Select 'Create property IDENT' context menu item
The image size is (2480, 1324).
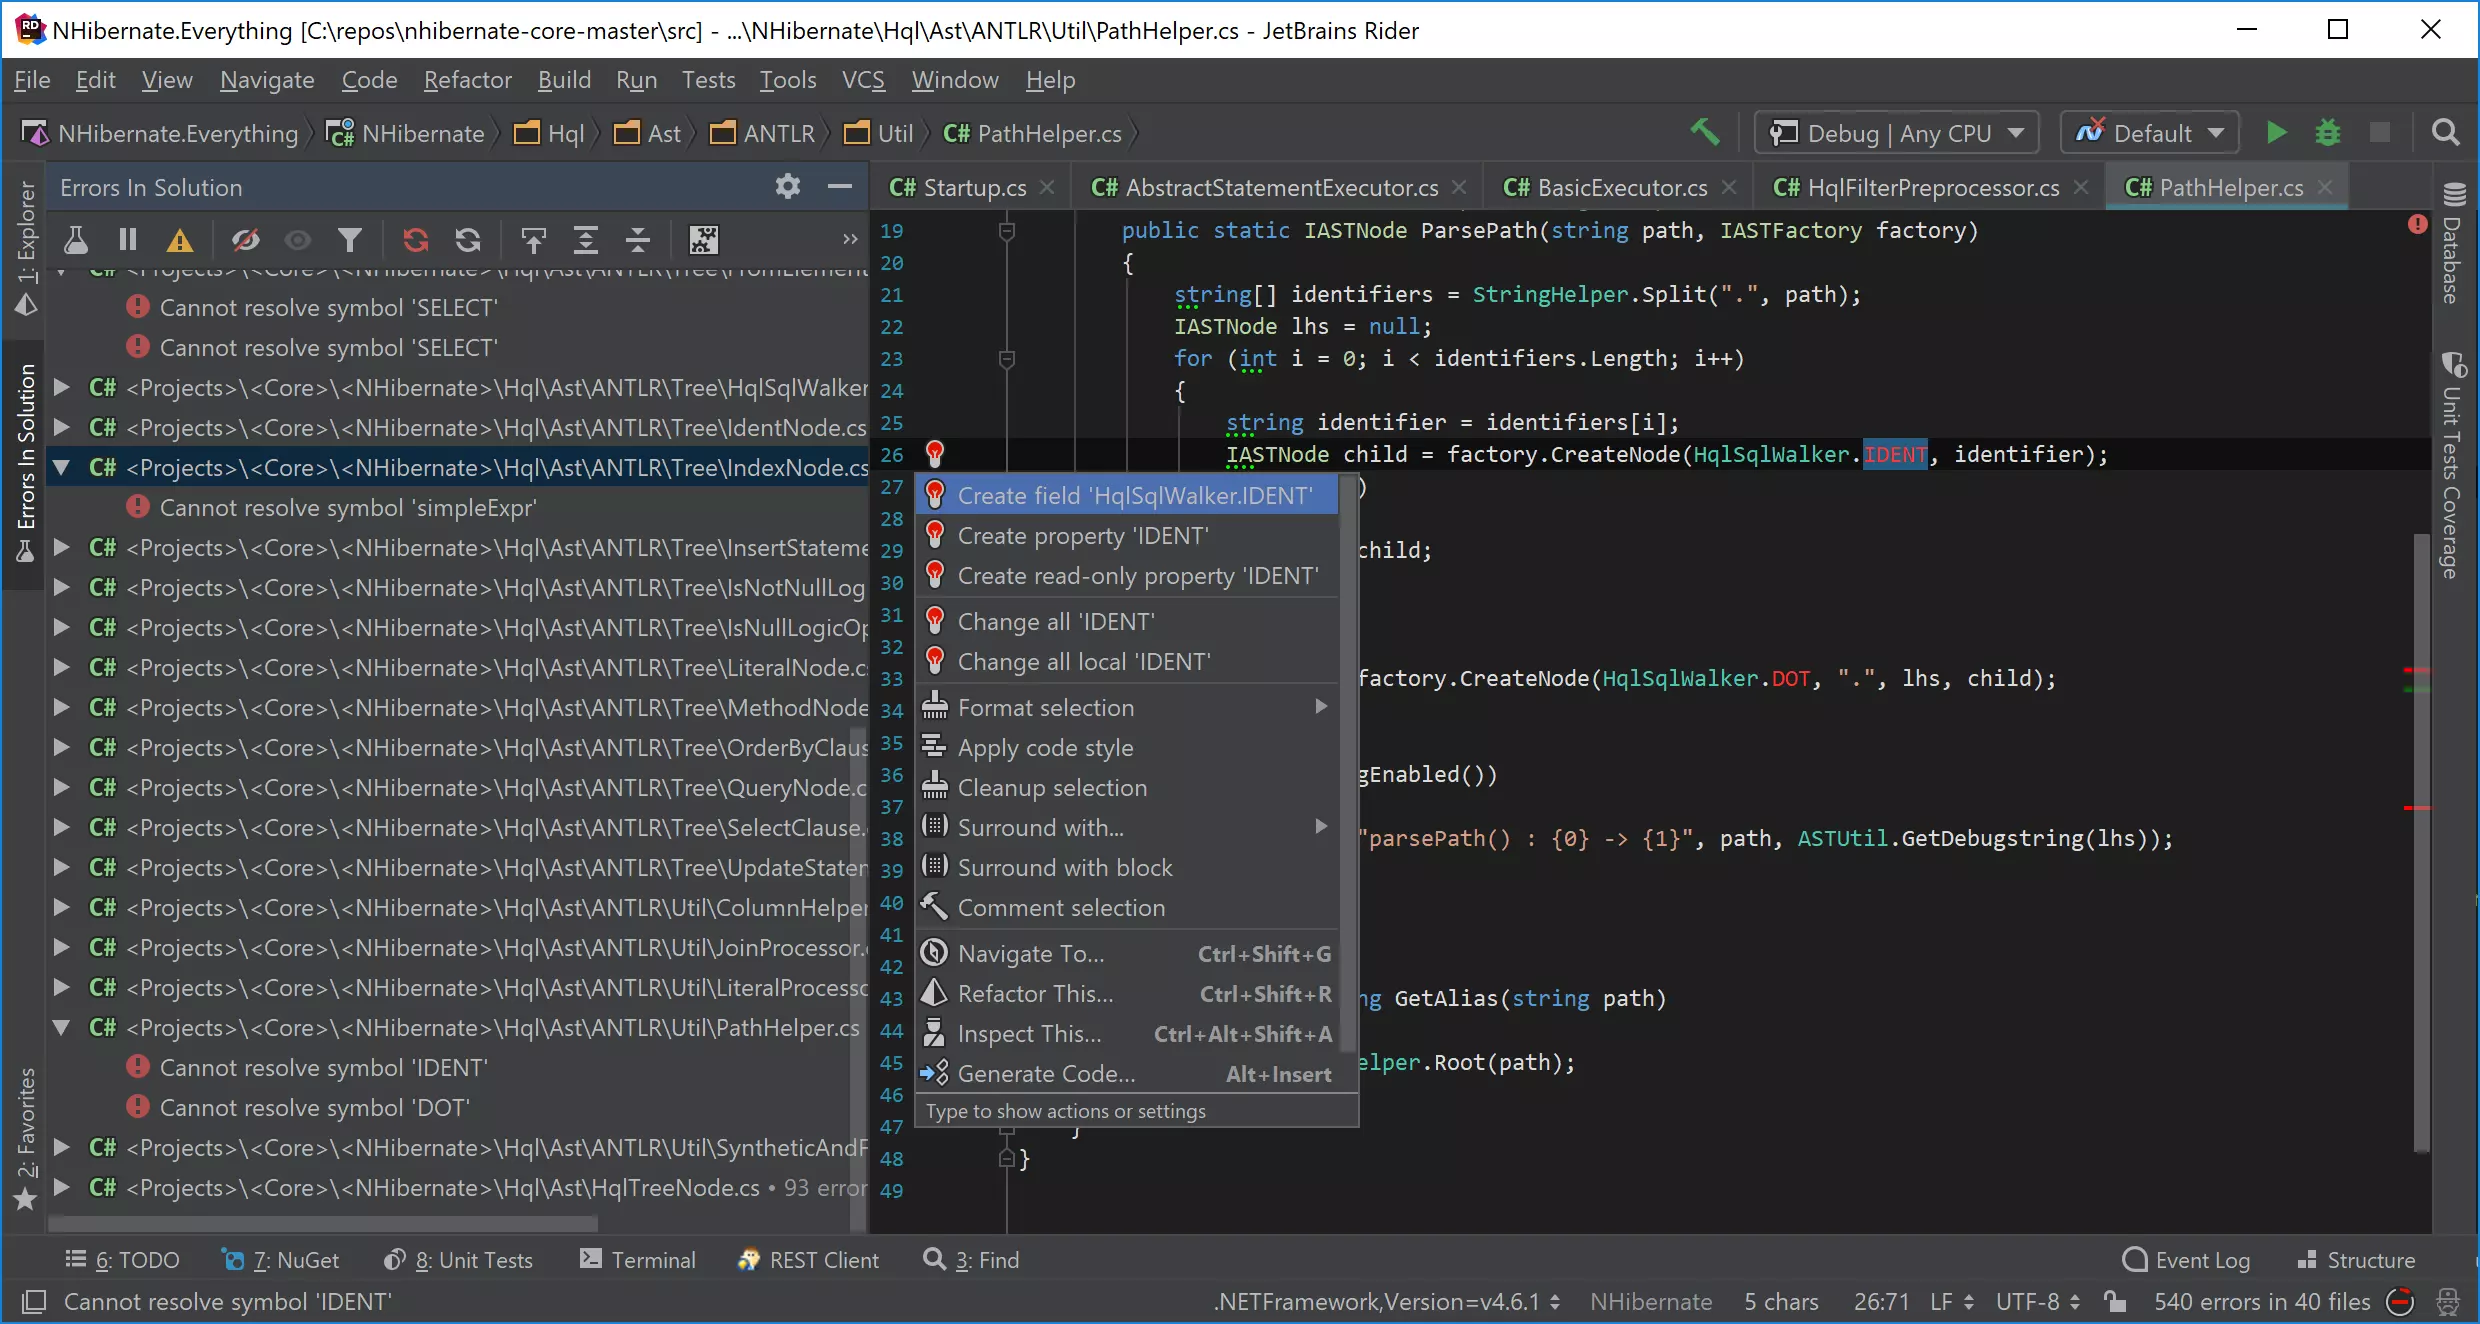(1083, 535)
